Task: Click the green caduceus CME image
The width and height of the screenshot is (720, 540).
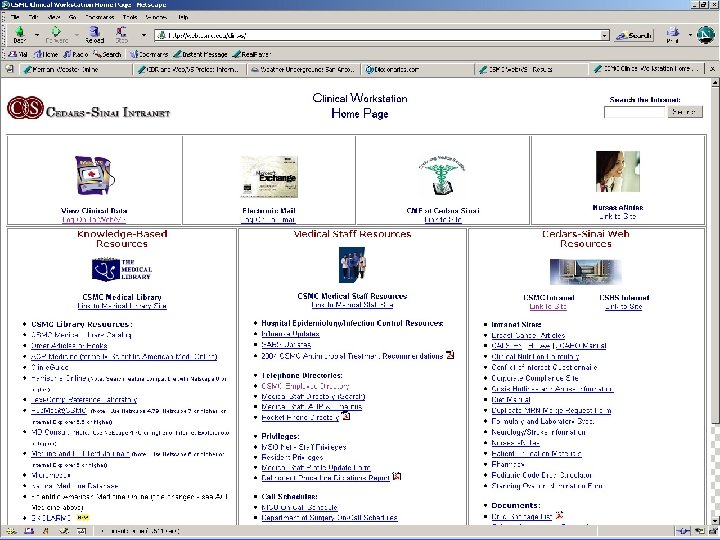Action: [442, 175]
